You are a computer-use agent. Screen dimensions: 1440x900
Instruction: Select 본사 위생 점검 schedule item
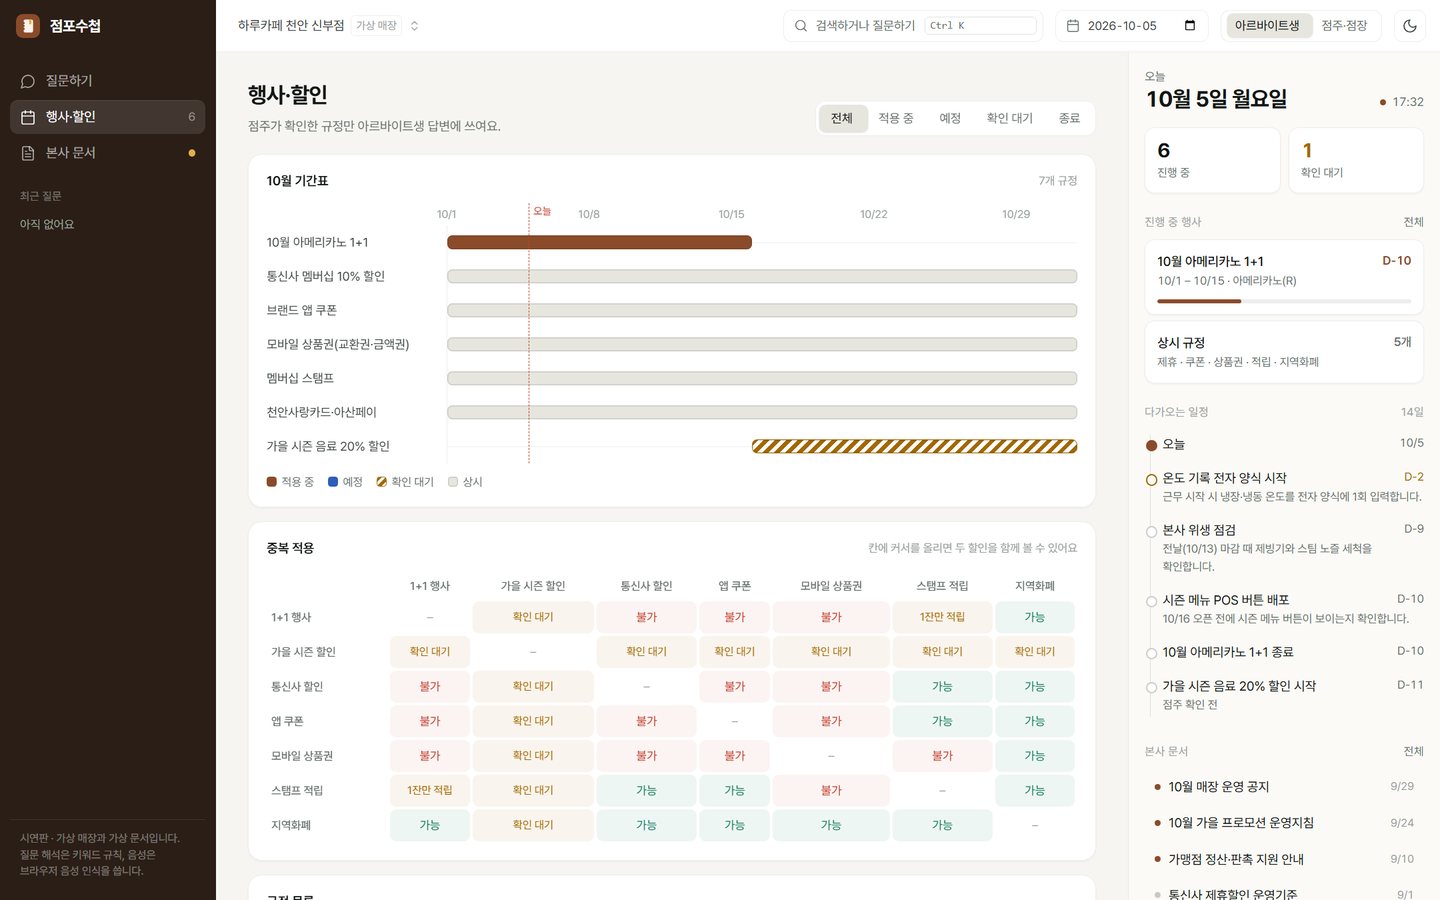point(1284,548)
